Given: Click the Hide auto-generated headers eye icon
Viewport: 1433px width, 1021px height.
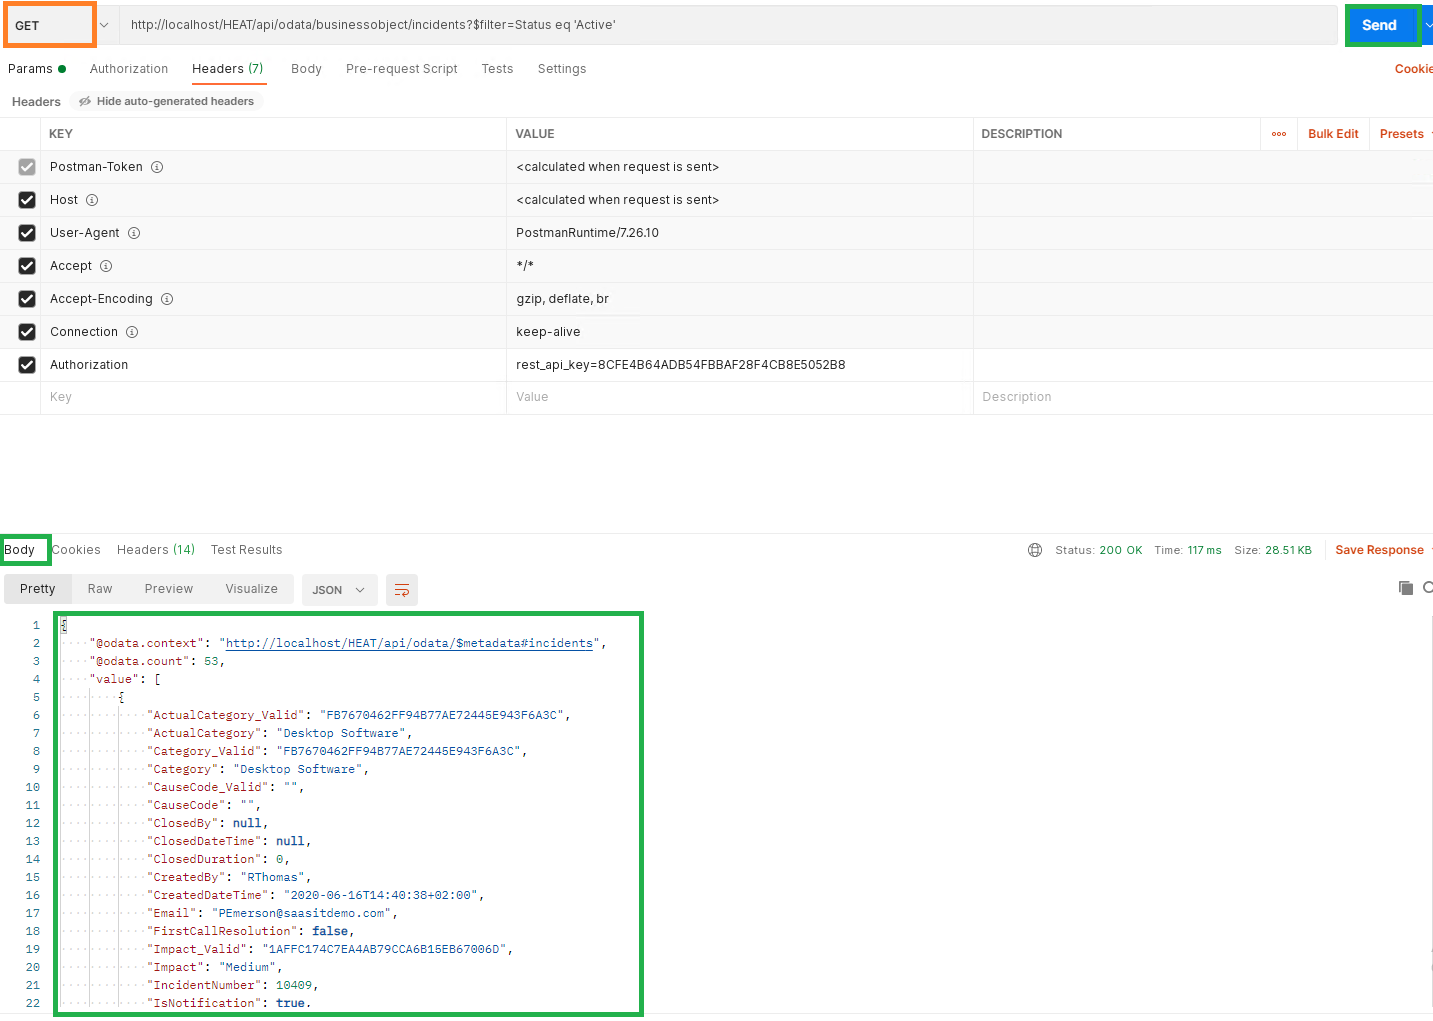Looking at the screenshot, I should [86, 100].
